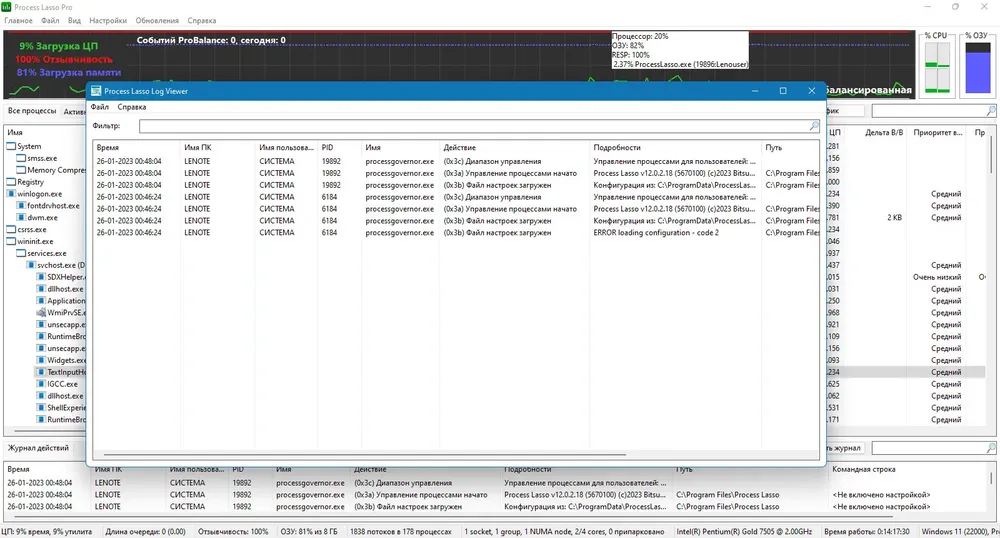The height and width of the screenshot is (538, 1000).
Task: Click the Process Lasso Log Viewer window icon
Action: click(x=97, y=91)
